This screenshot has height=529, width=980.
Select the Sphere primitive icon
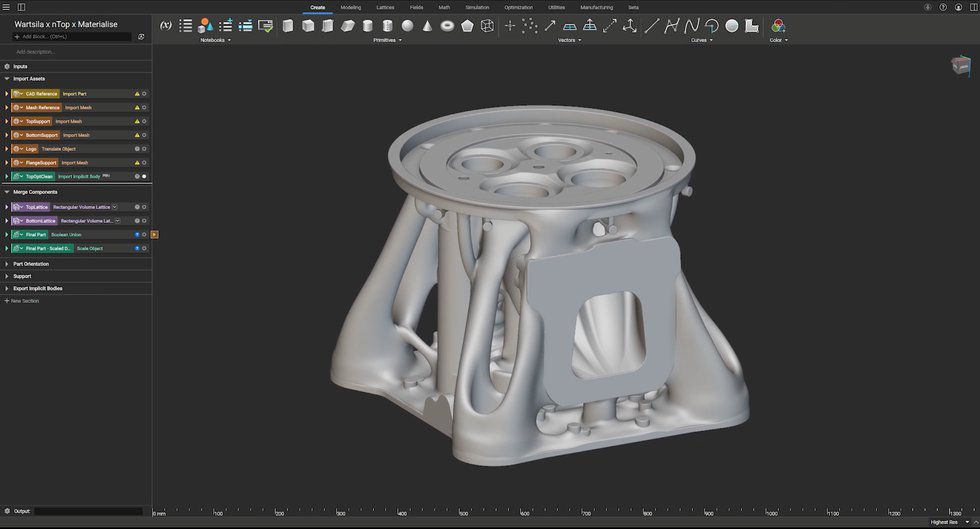(x=407, y=26)
